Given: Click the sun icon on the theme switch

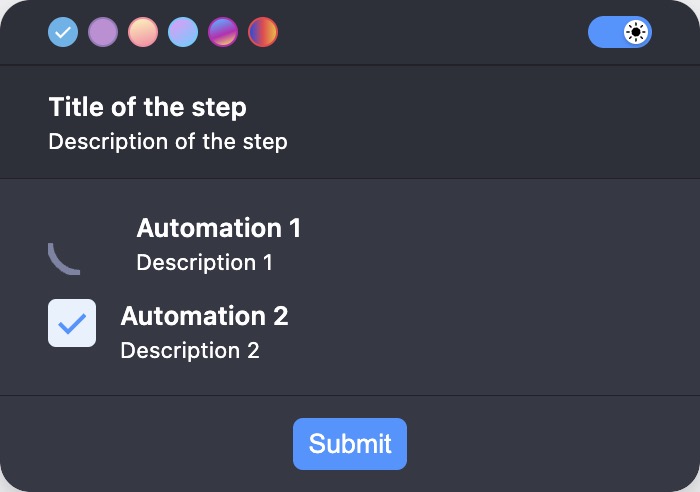Looking at the screenshot, I should (636, 32).
